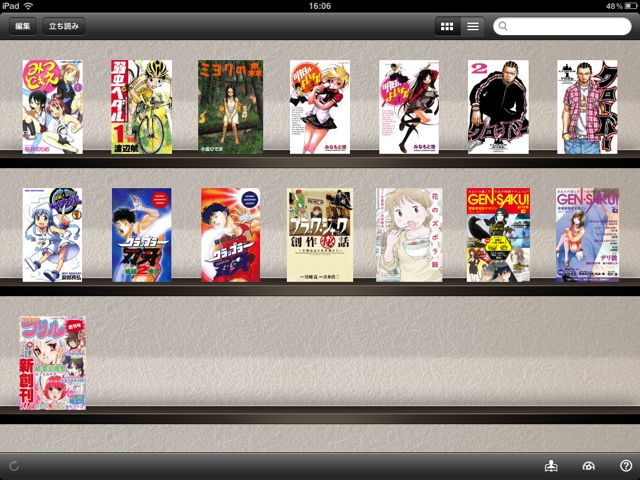The height and width of the screenshot is (480, 640).
Task: Open ミヨリの森 book cover
Action: coord(231,107)
